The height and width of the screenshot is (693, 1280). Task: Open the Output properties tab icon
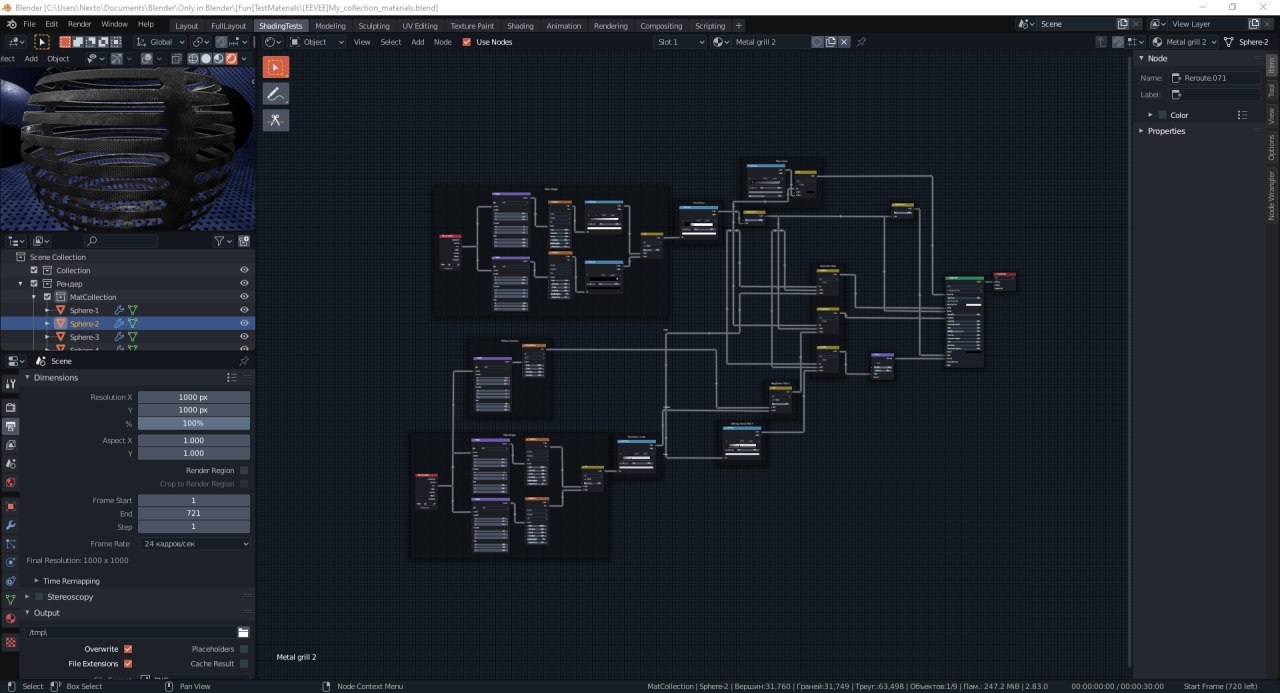[x=11, y=427]
